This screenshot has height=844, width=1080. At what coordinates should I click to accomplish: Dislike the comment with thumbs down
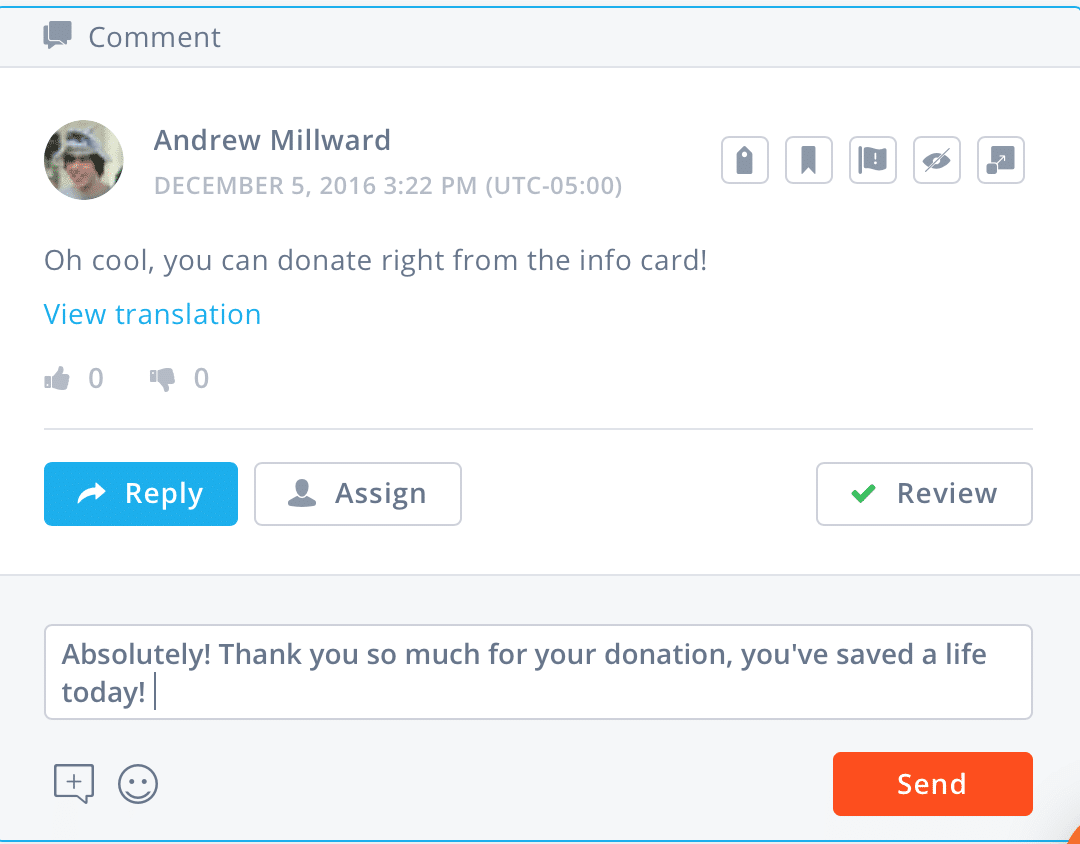(162, 379)
